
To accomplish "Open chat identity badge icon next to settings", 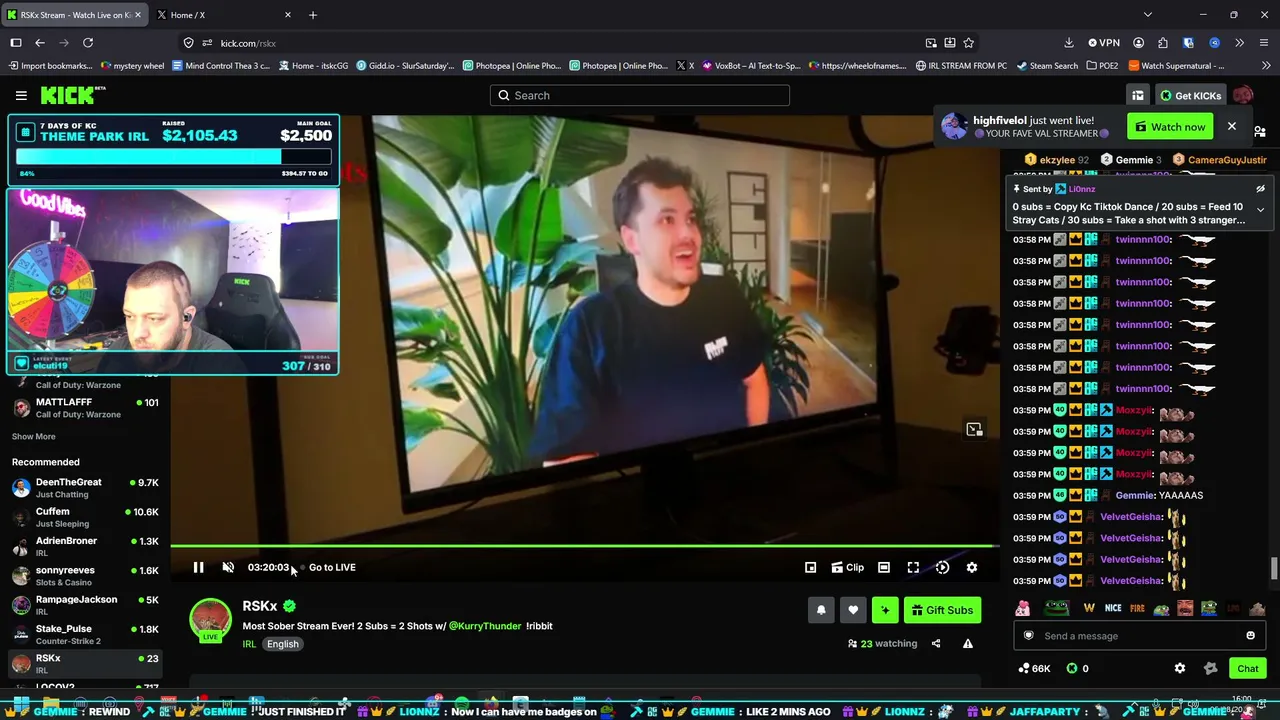I will (x=1211, y=668).
